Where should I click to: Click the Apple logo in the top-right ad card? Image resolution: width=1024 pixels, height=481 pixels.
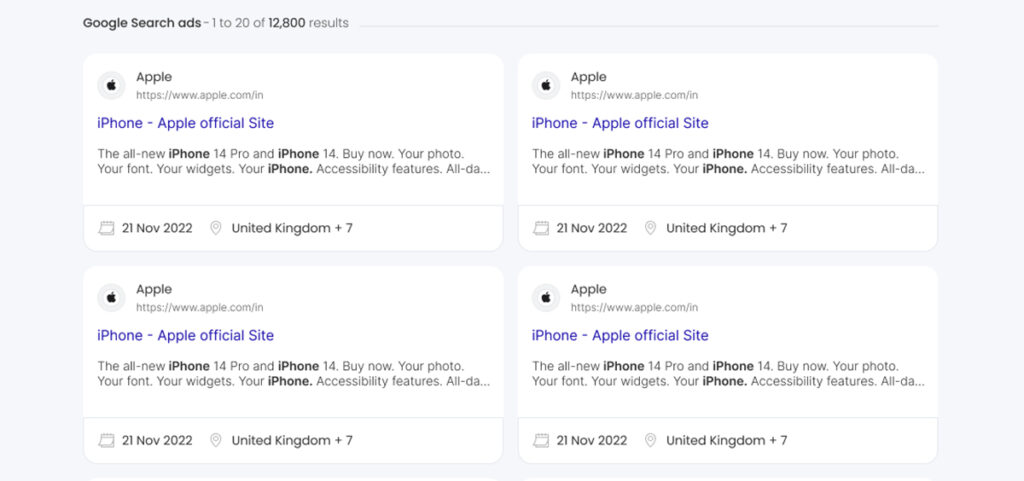click(x=546, y=86)
